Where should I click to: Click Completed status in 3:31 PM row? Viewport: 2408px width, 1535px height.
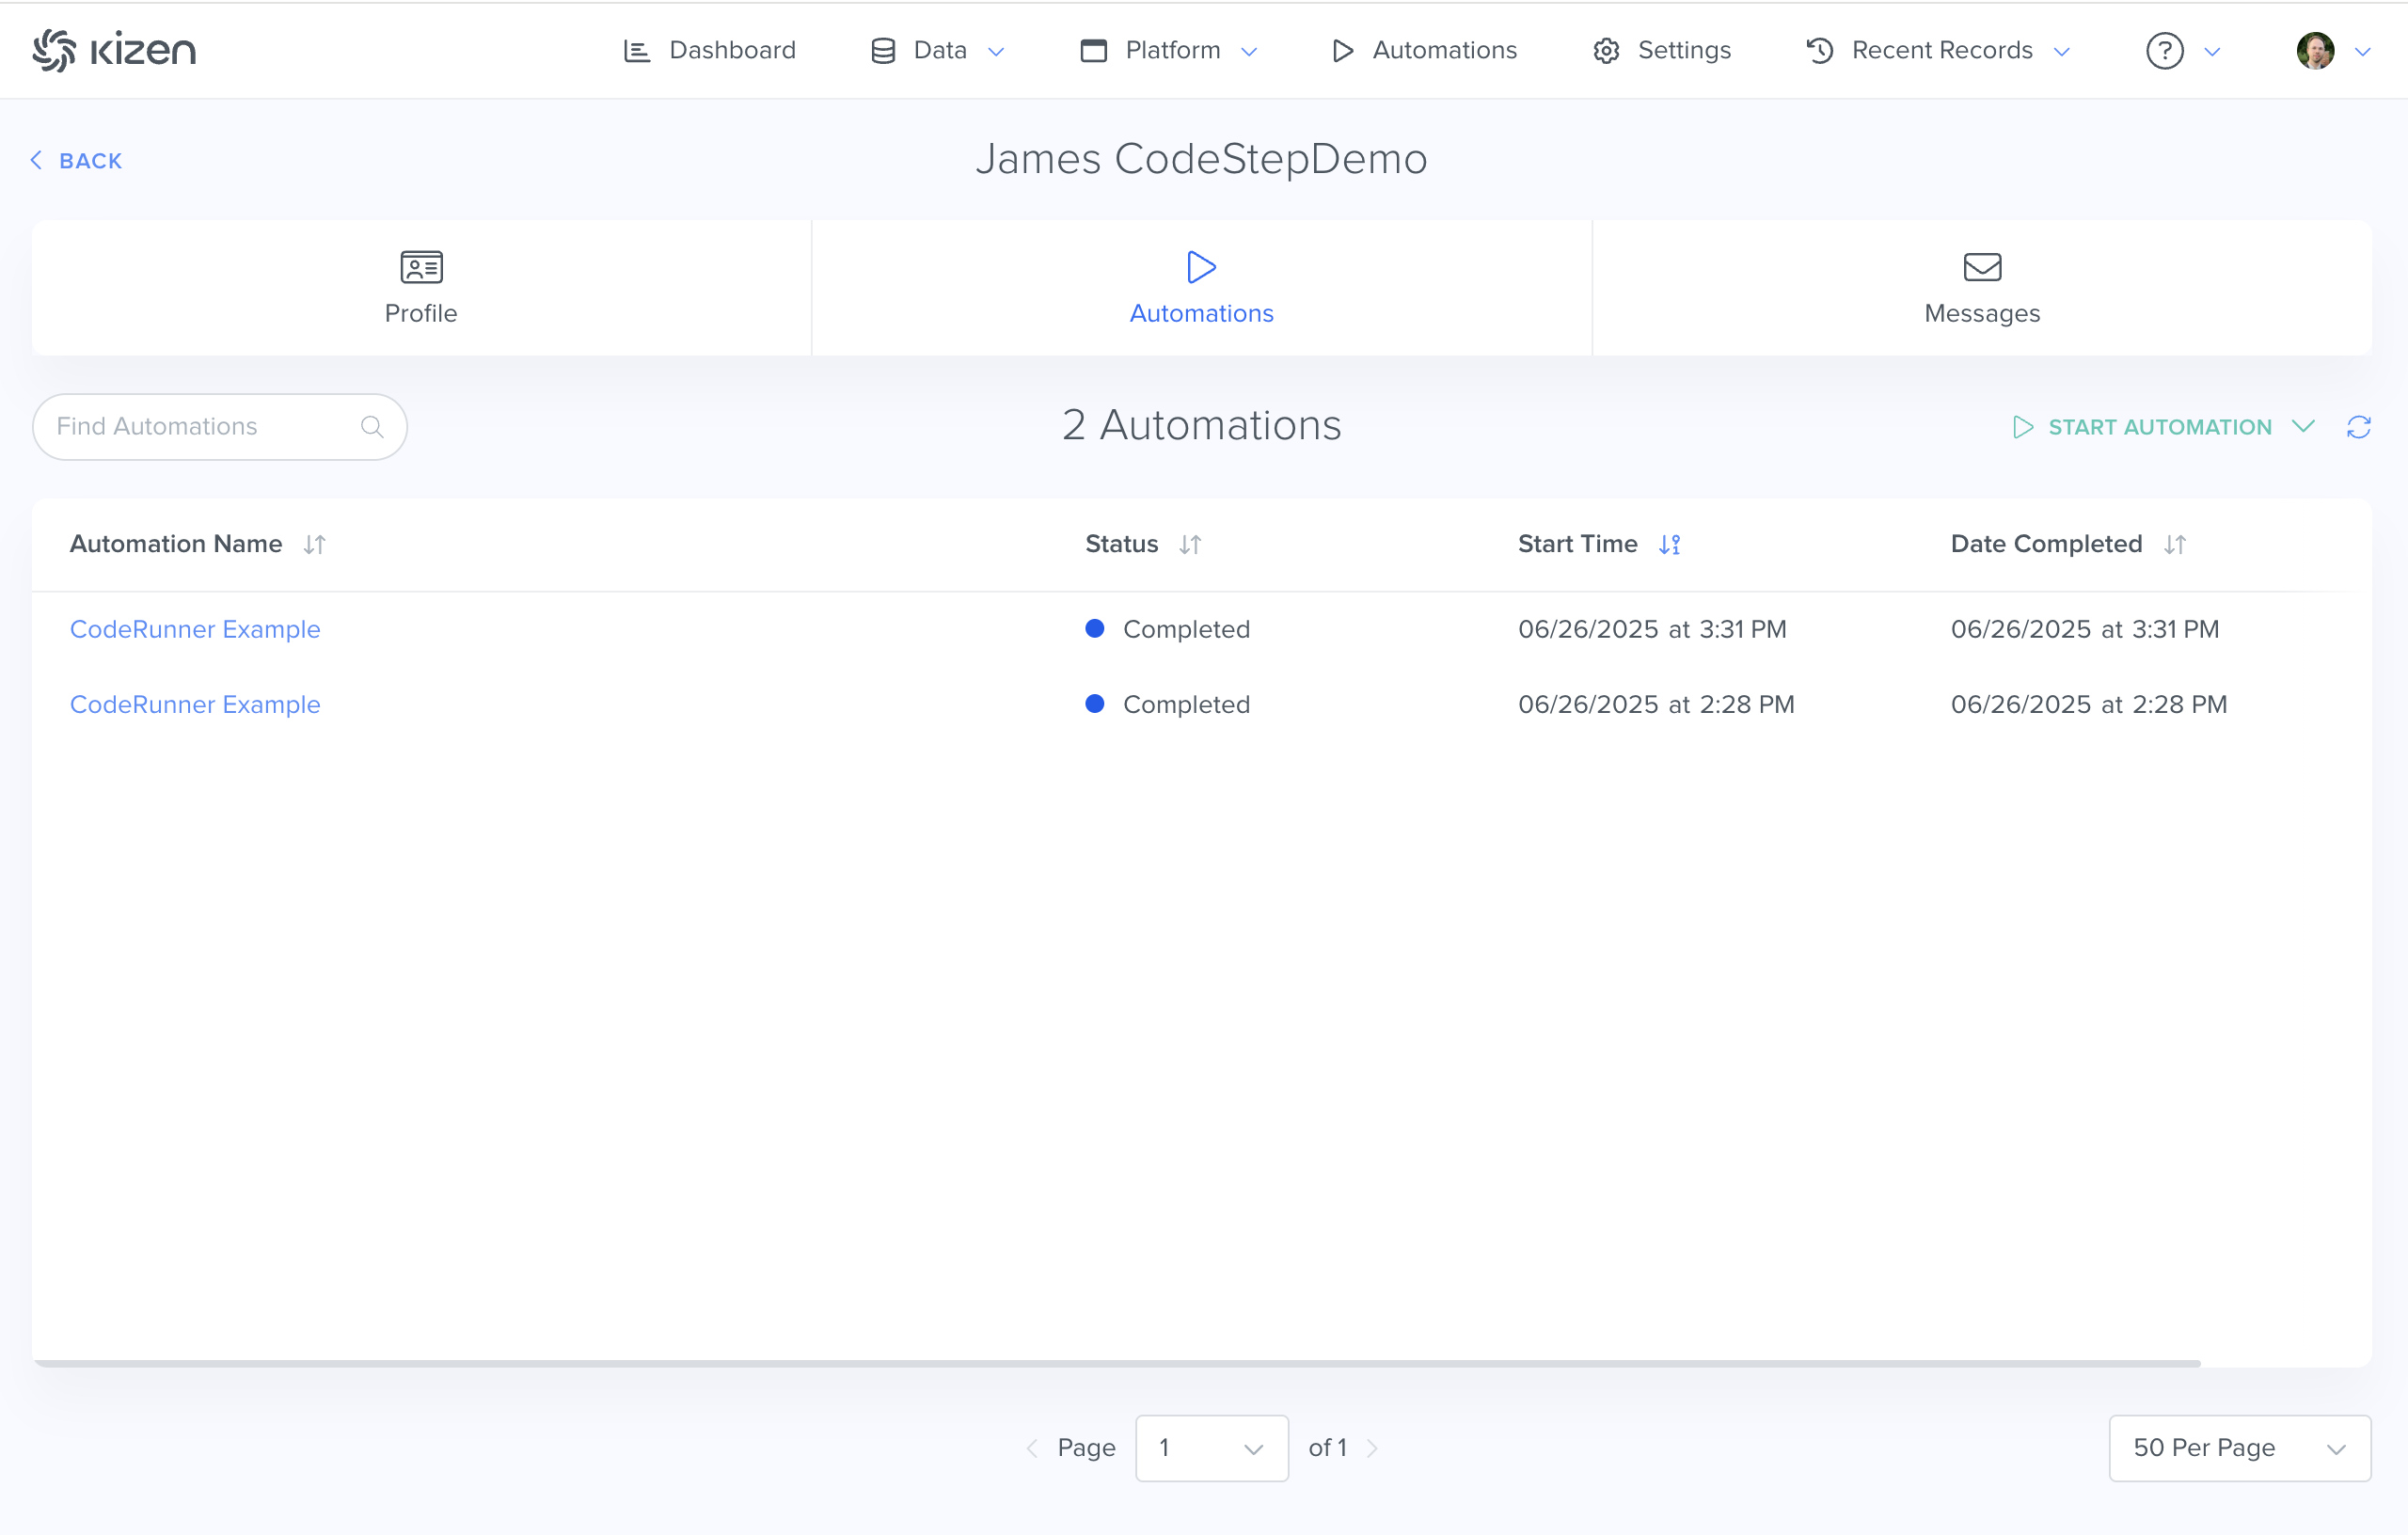[x=1167, y=629]
